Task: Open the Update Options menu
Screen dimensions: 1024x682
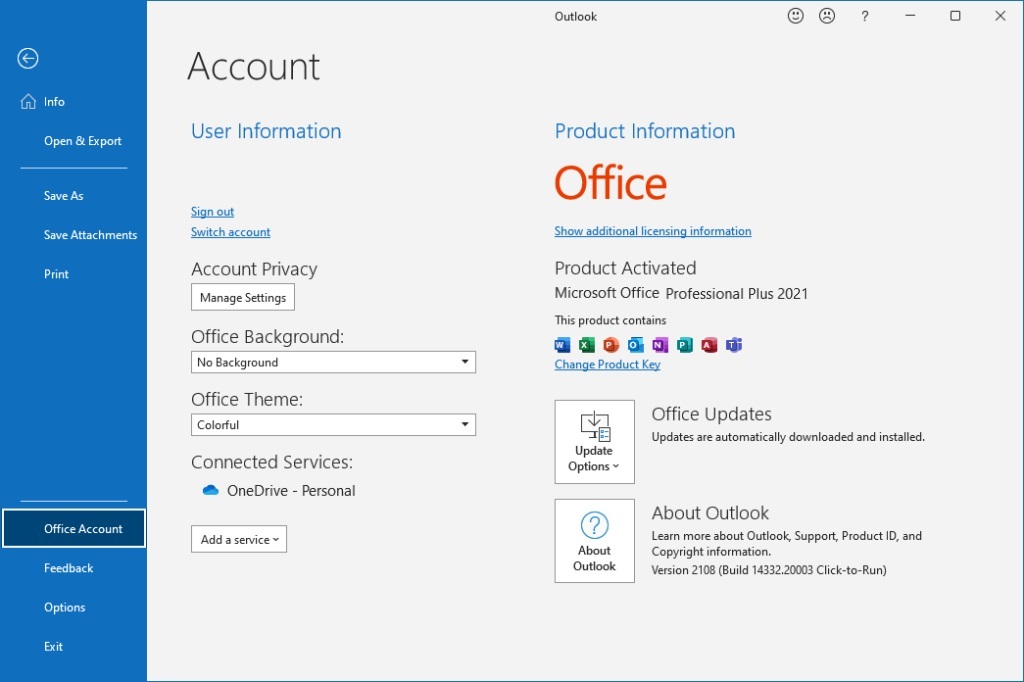Action: coord(594,442)
